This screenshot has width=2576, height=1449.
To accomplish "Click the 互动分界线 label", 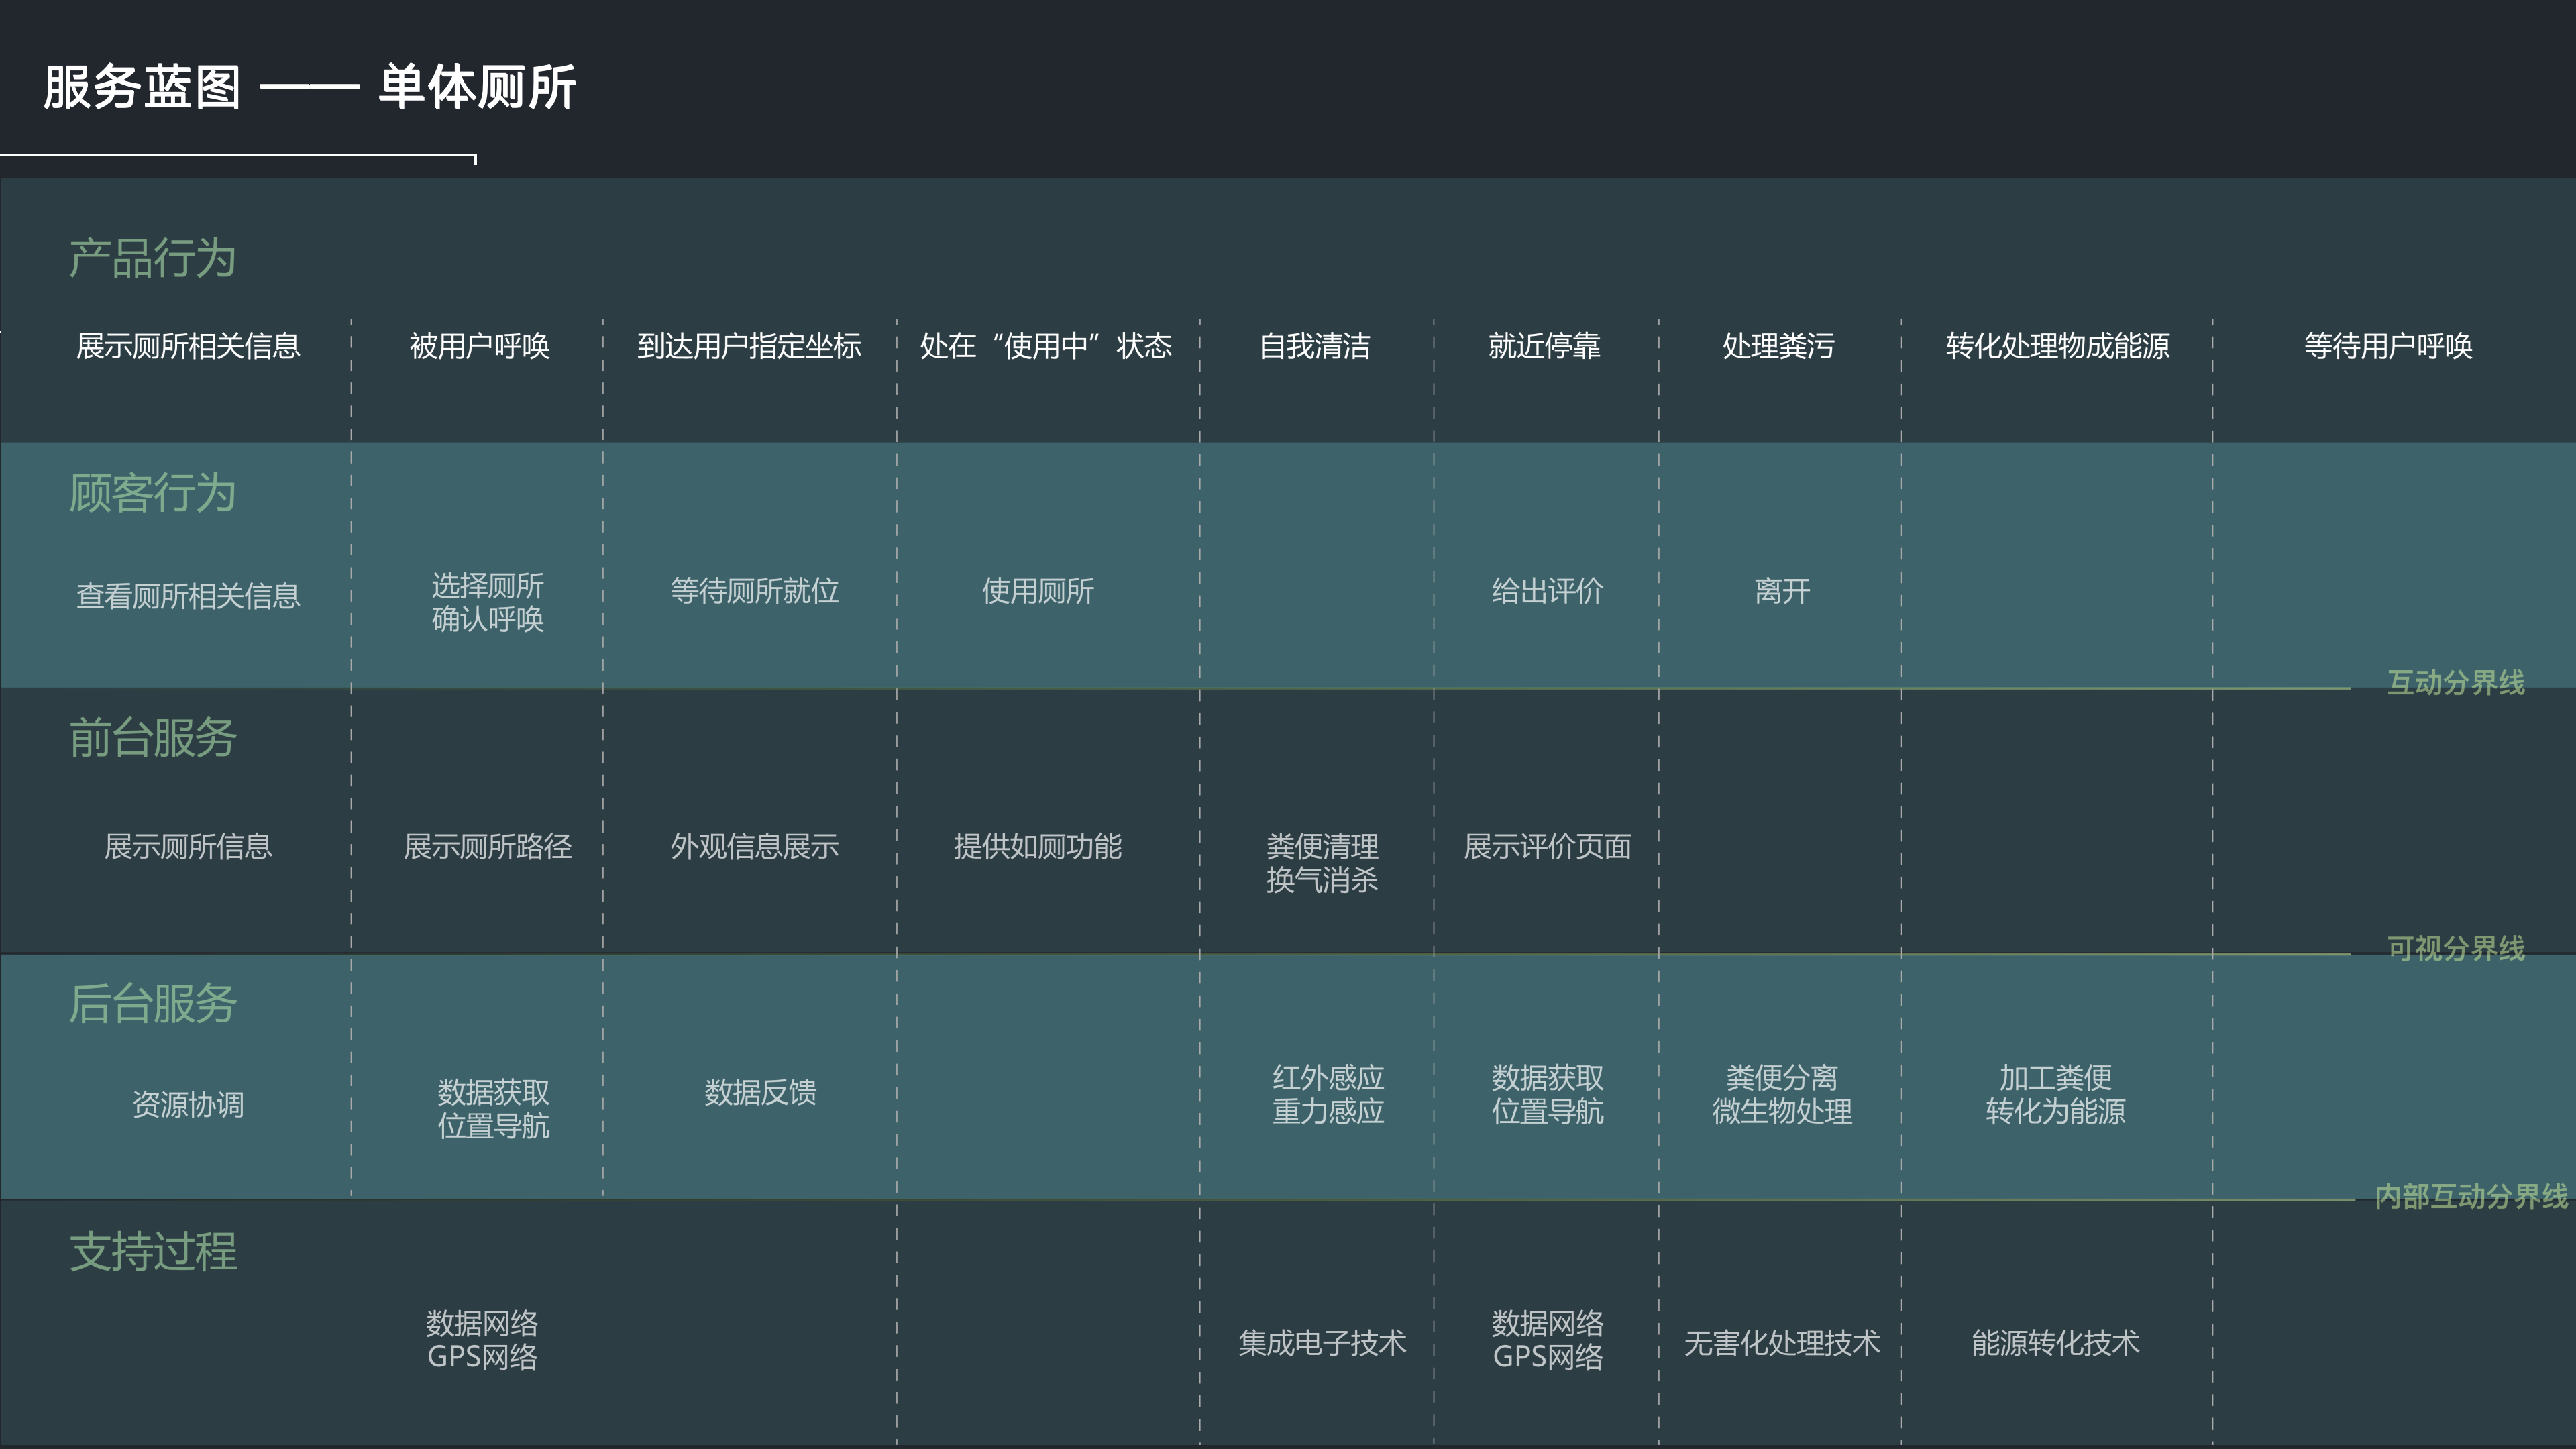I will pos(2455,682).
